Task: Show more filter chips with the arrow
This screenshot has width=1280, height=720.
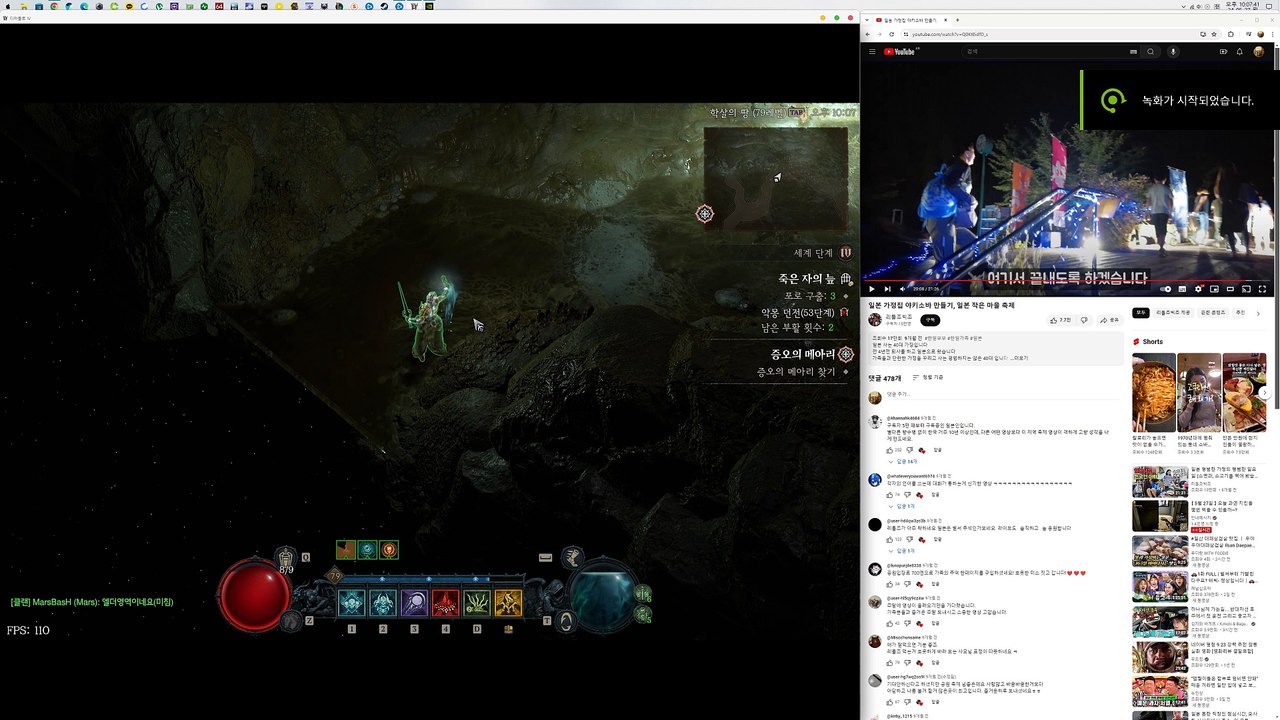Action: pyautogui.click(x=1259, y=313)
